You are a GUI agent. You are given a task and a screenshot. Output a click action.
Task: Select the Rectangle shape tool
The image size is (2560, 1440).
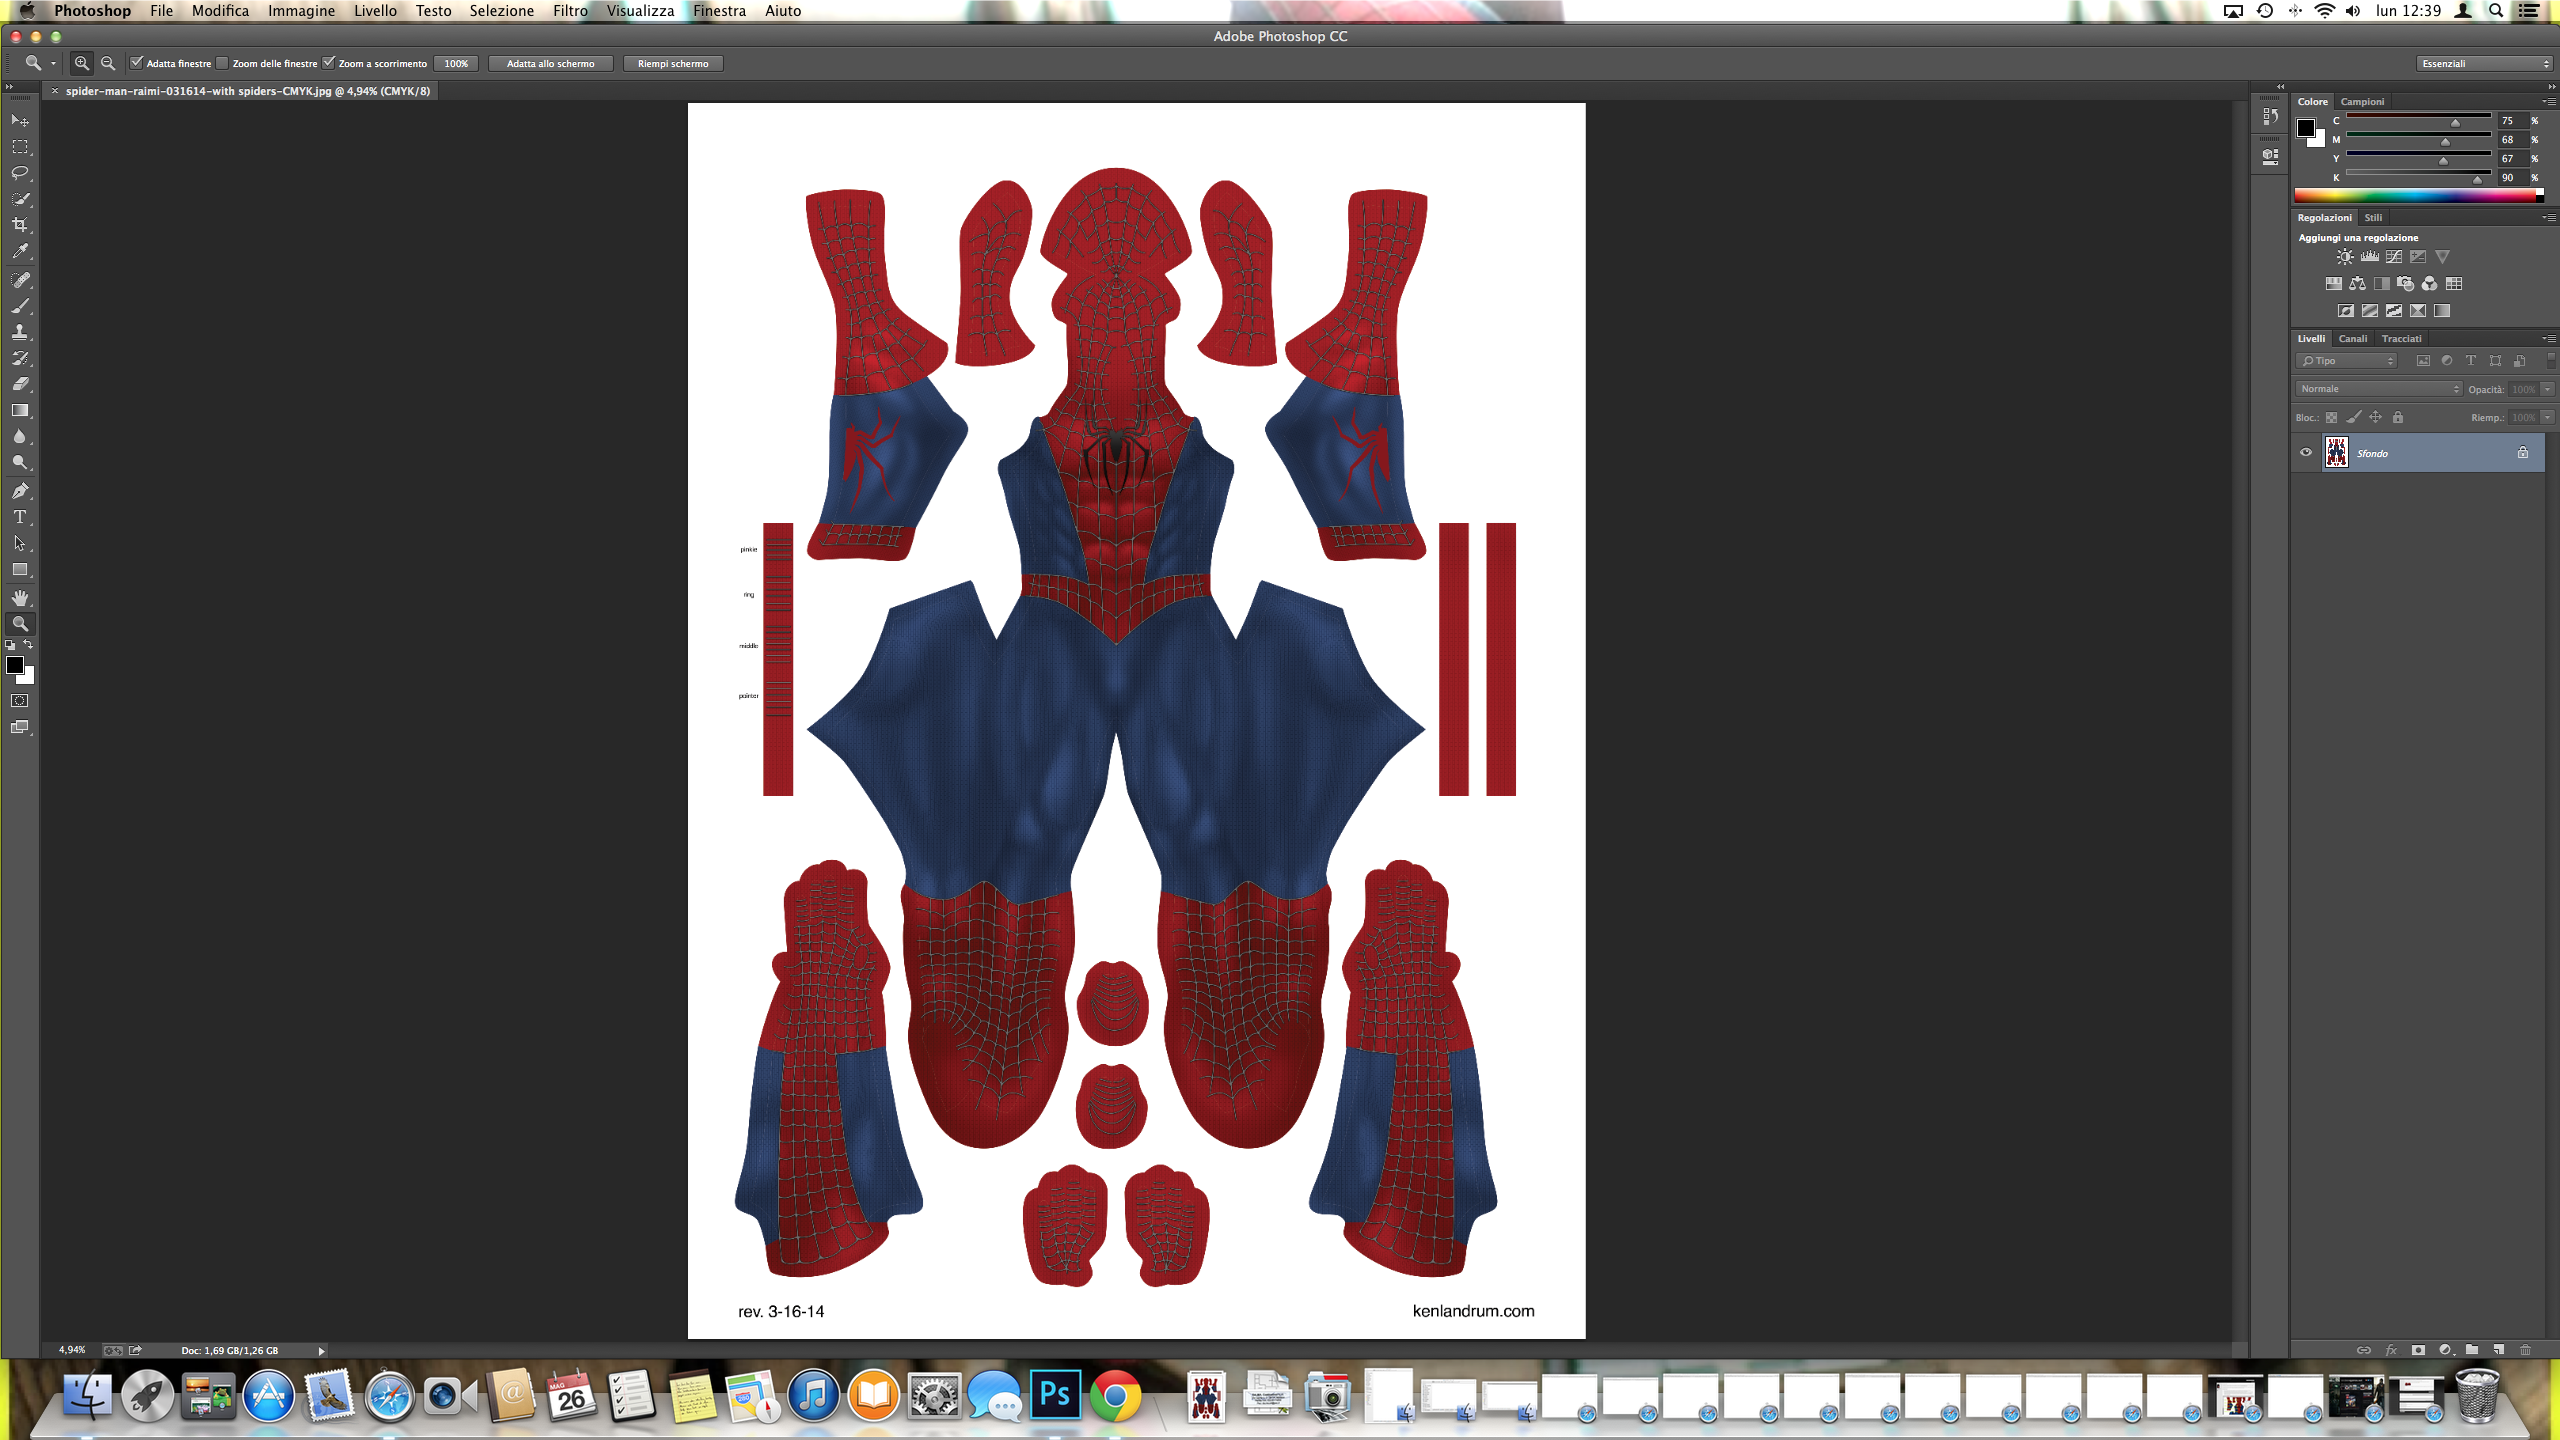pos(20,570)
